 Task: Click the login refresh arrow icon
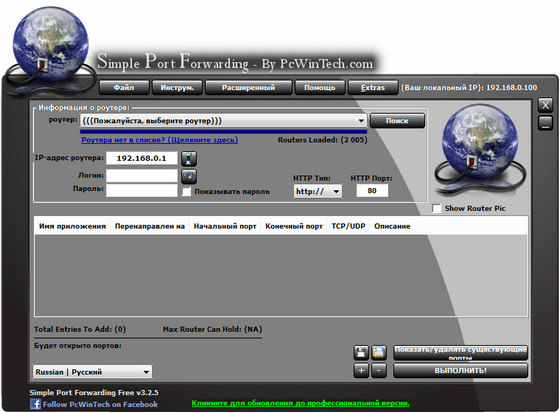coord(189,176)
